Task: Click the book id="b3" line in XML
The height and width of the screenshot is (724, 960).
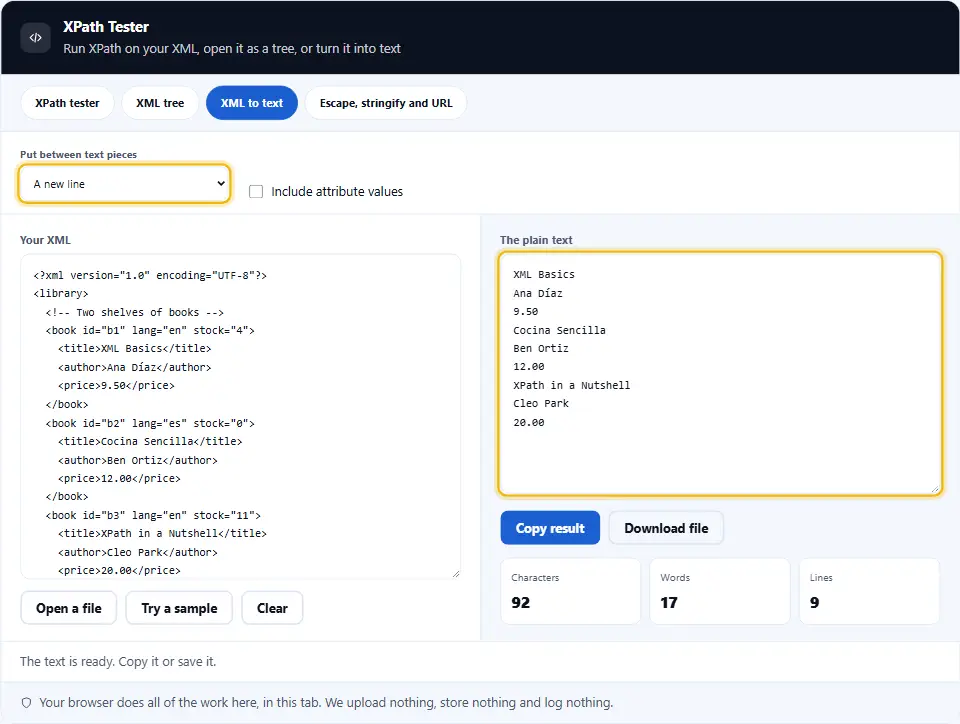Action: [x=153, y=516]
